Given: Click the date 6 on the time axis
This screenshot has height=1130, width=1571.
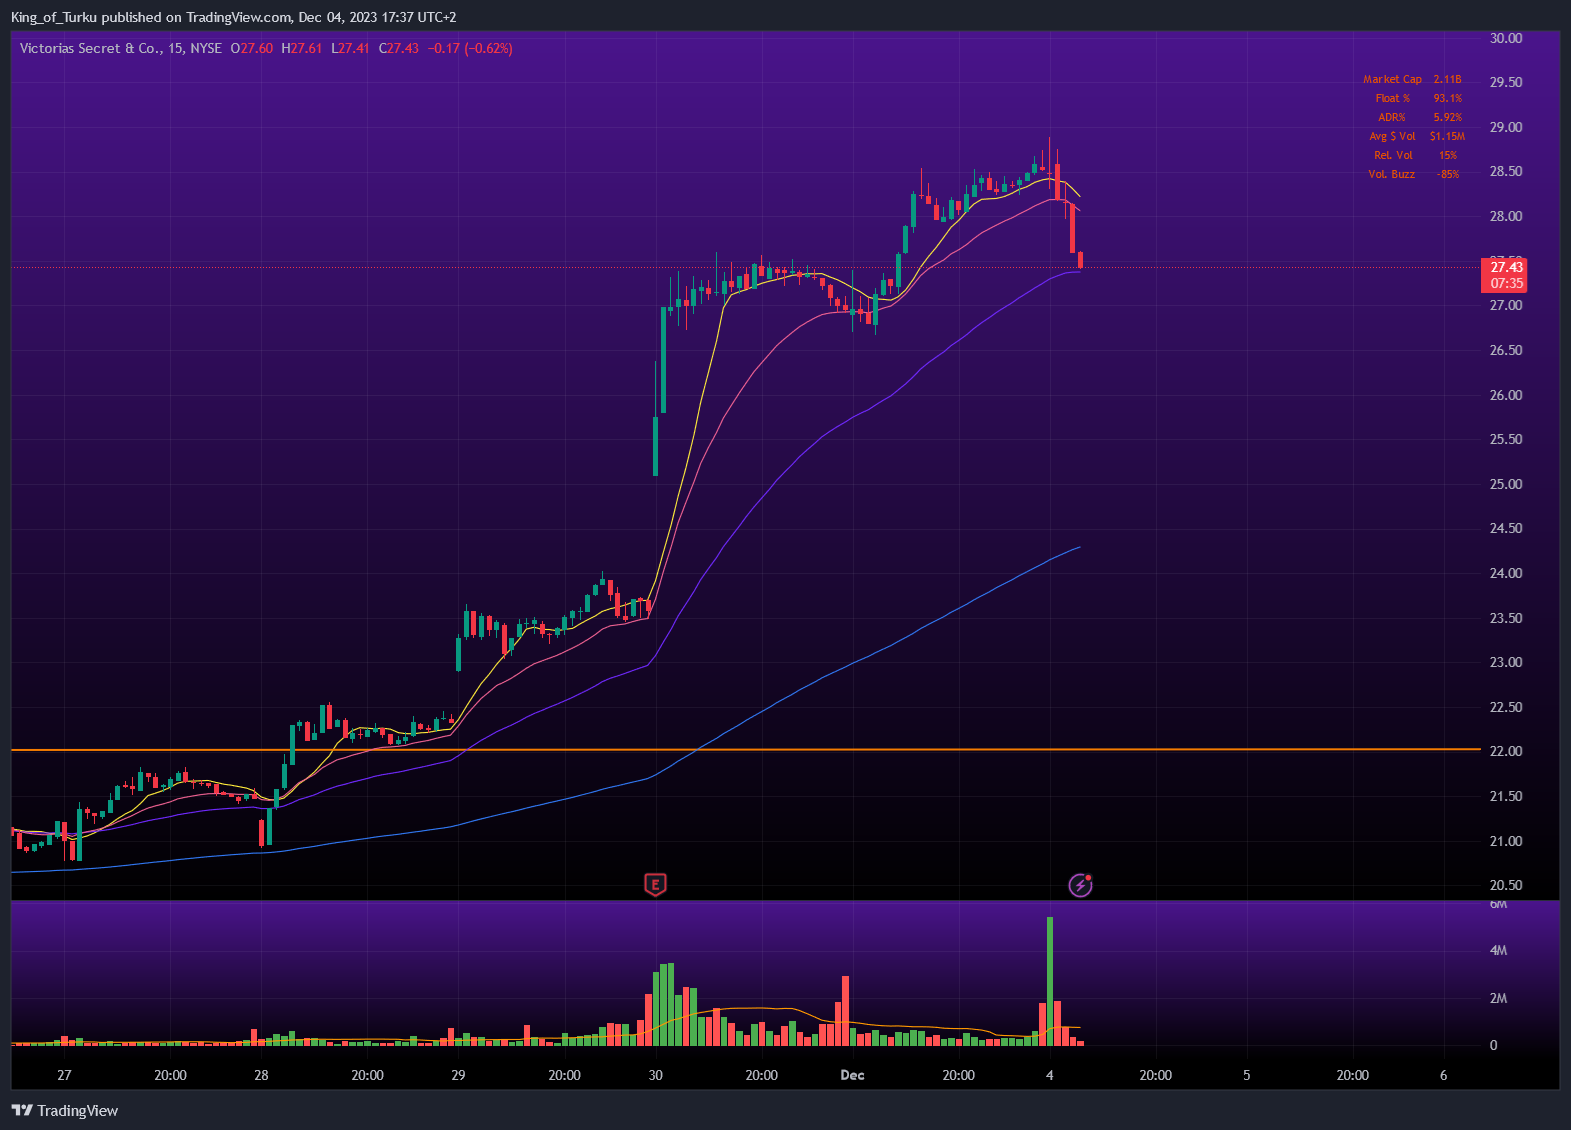Looking at the screenshot, I should click(1443, 1075).
